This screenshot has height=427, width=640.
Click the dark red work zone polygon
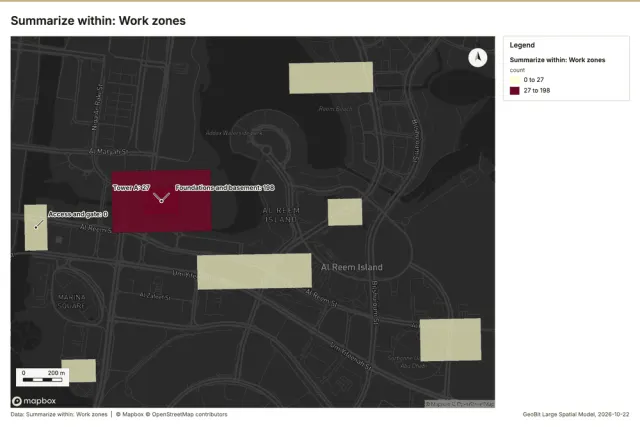pos(162,201)
